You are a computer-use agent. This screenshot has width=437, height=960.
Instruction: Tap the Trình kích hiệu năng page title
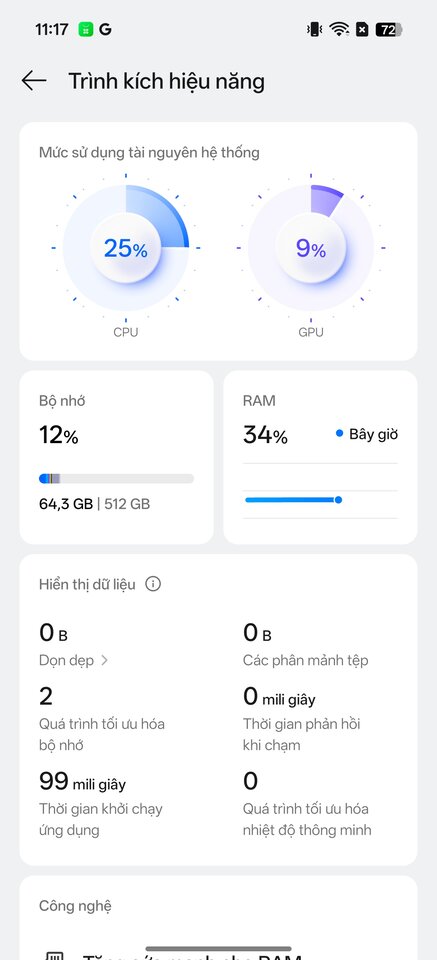coord(166,81)
